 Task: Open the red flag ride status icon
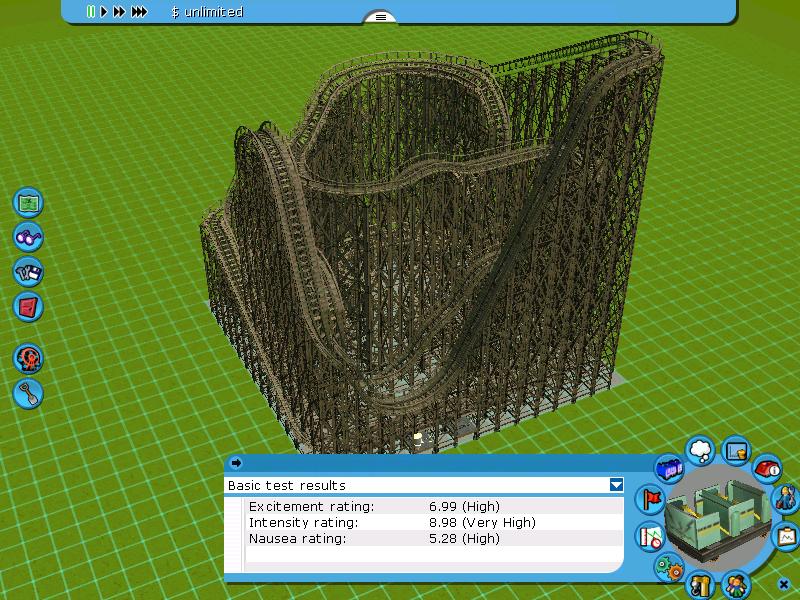(650, 499)
